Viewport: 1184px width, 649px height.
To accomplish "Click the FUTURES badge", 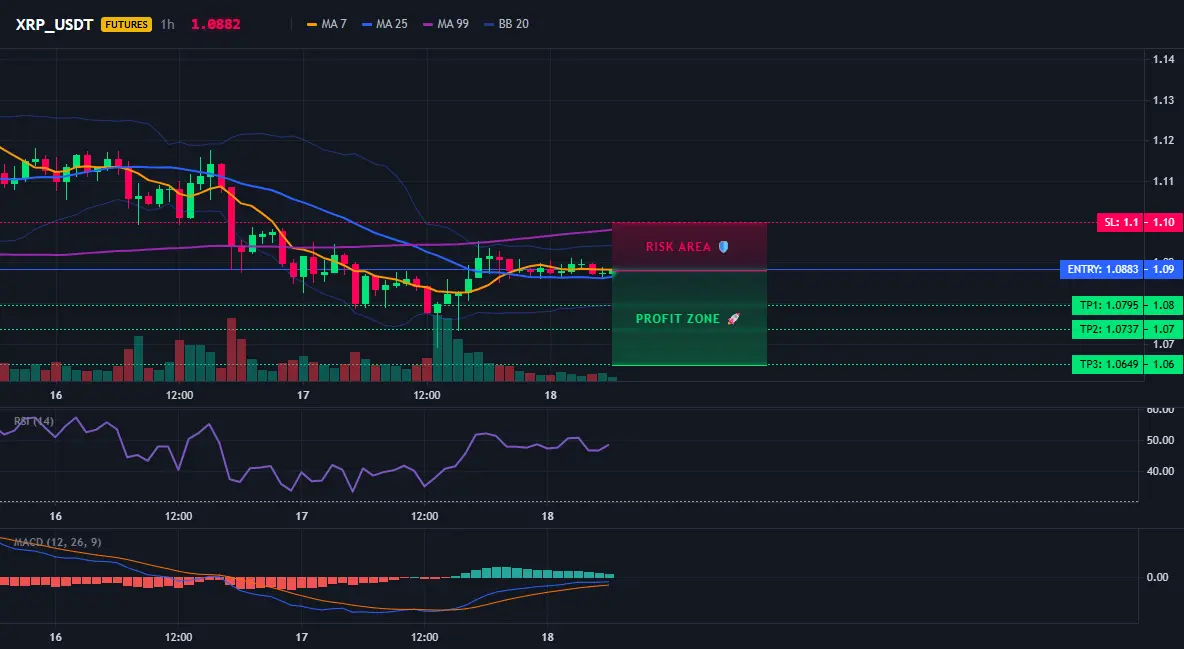I will (x=126, y=24).
